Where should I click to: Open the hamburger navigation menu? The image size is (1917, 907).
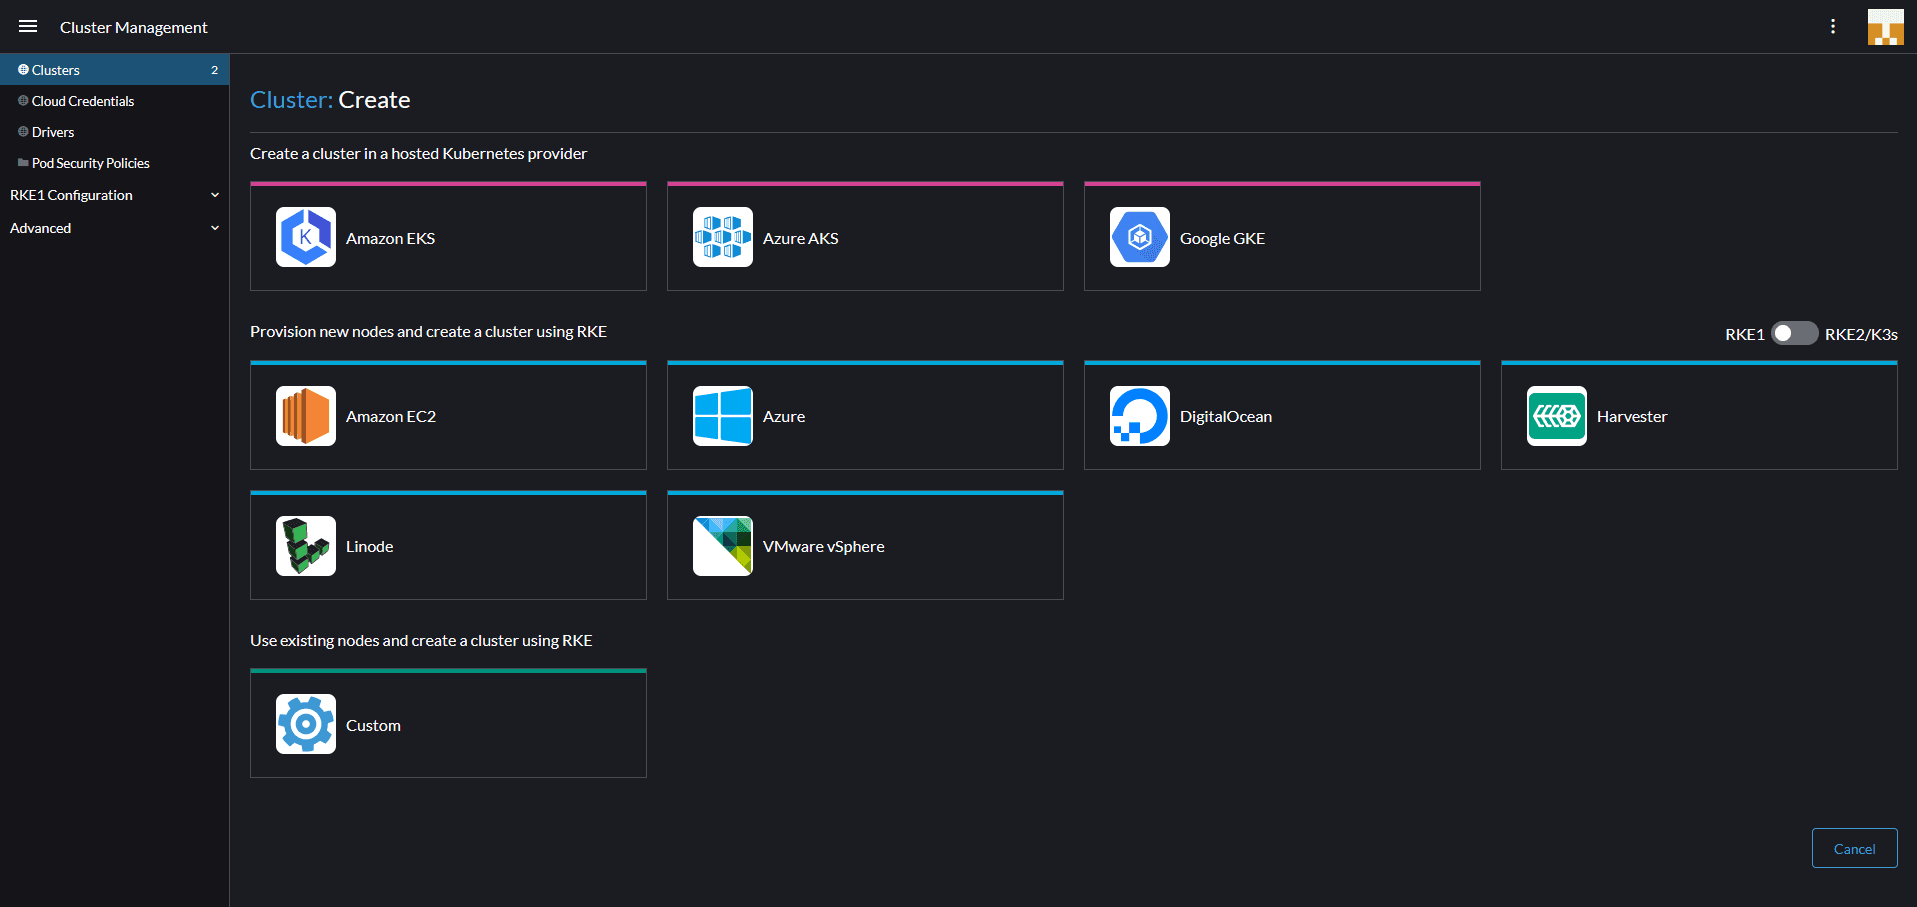(28, 27)
